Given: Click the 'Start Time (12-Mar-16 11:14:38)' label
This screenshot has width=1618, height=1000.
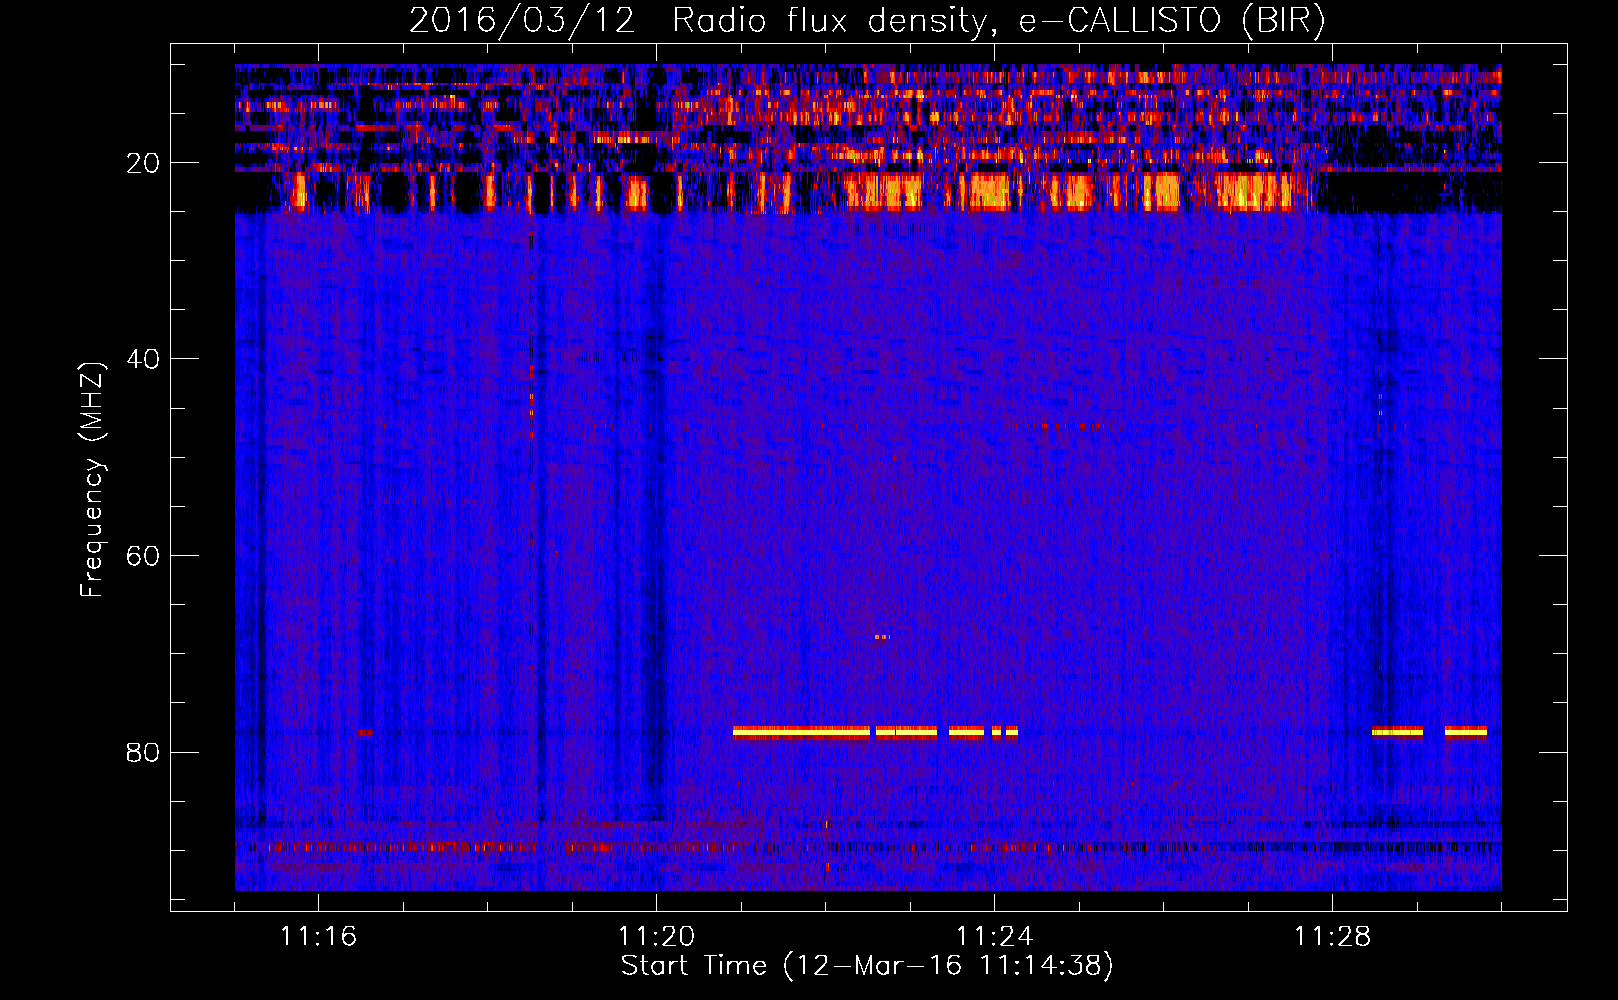Looking at the screenshot, I should 867,966.
